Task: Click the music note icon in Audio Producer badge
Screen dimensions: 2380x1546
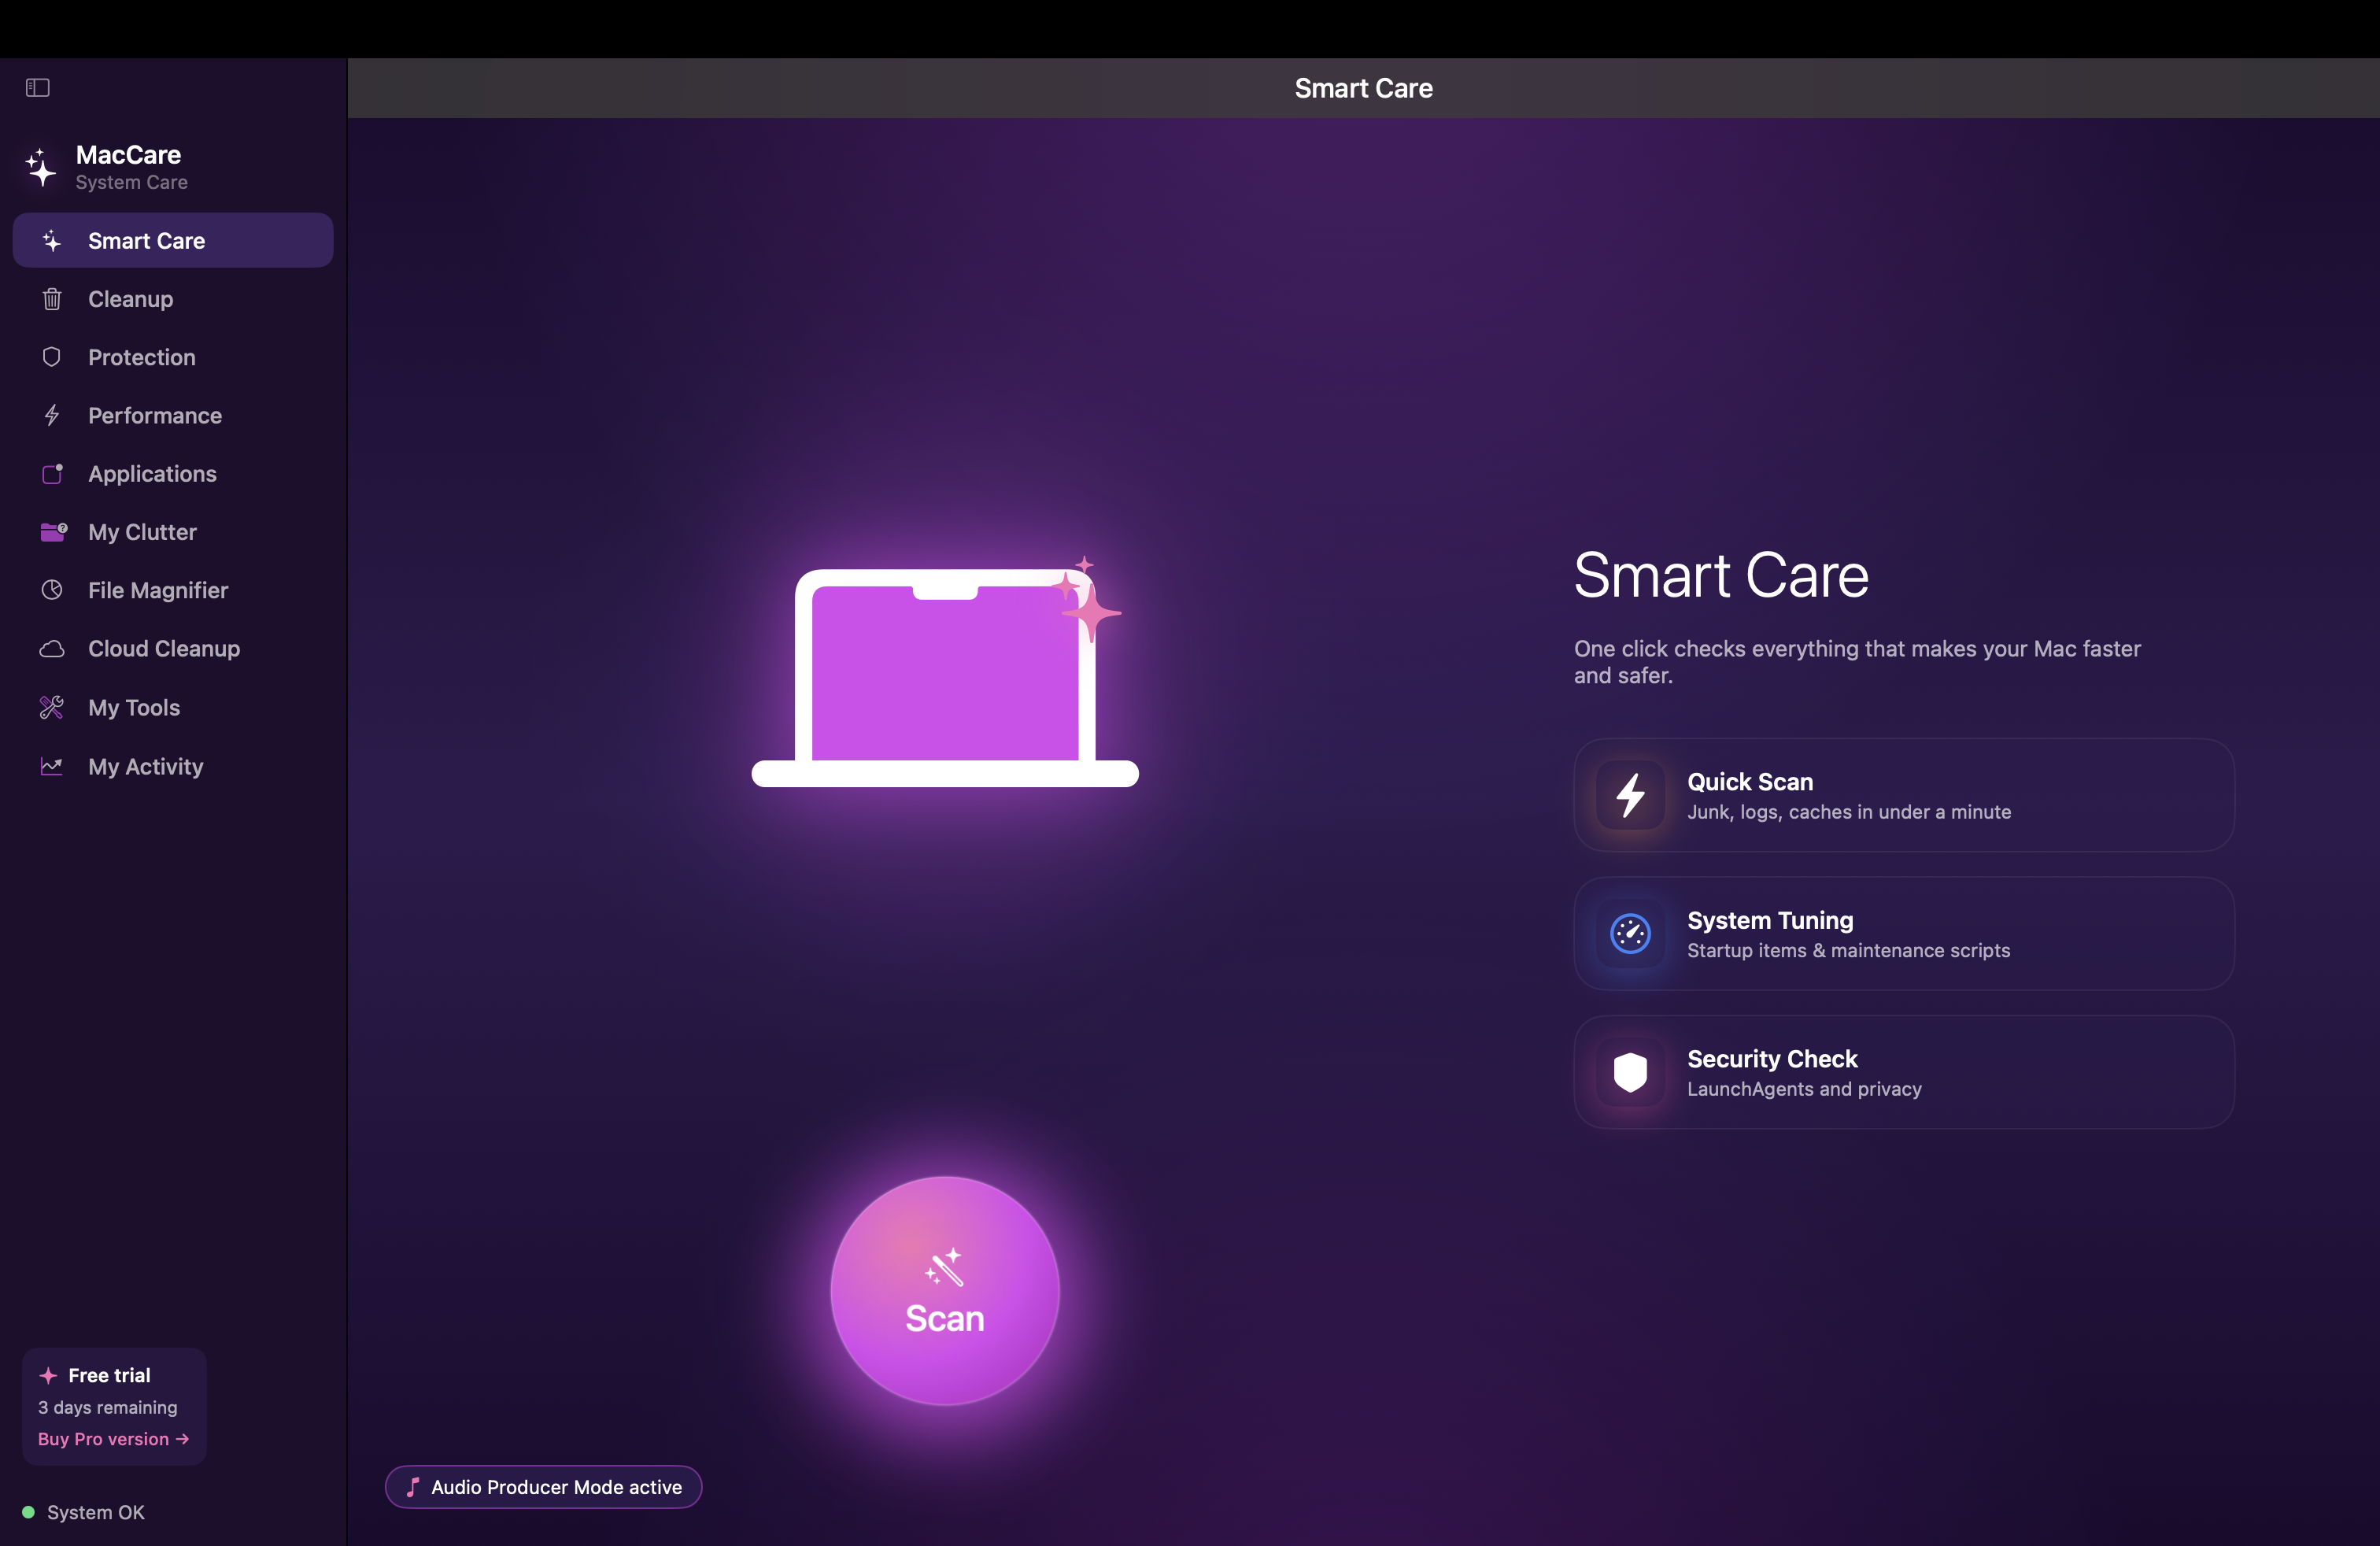Action: 412,1487
